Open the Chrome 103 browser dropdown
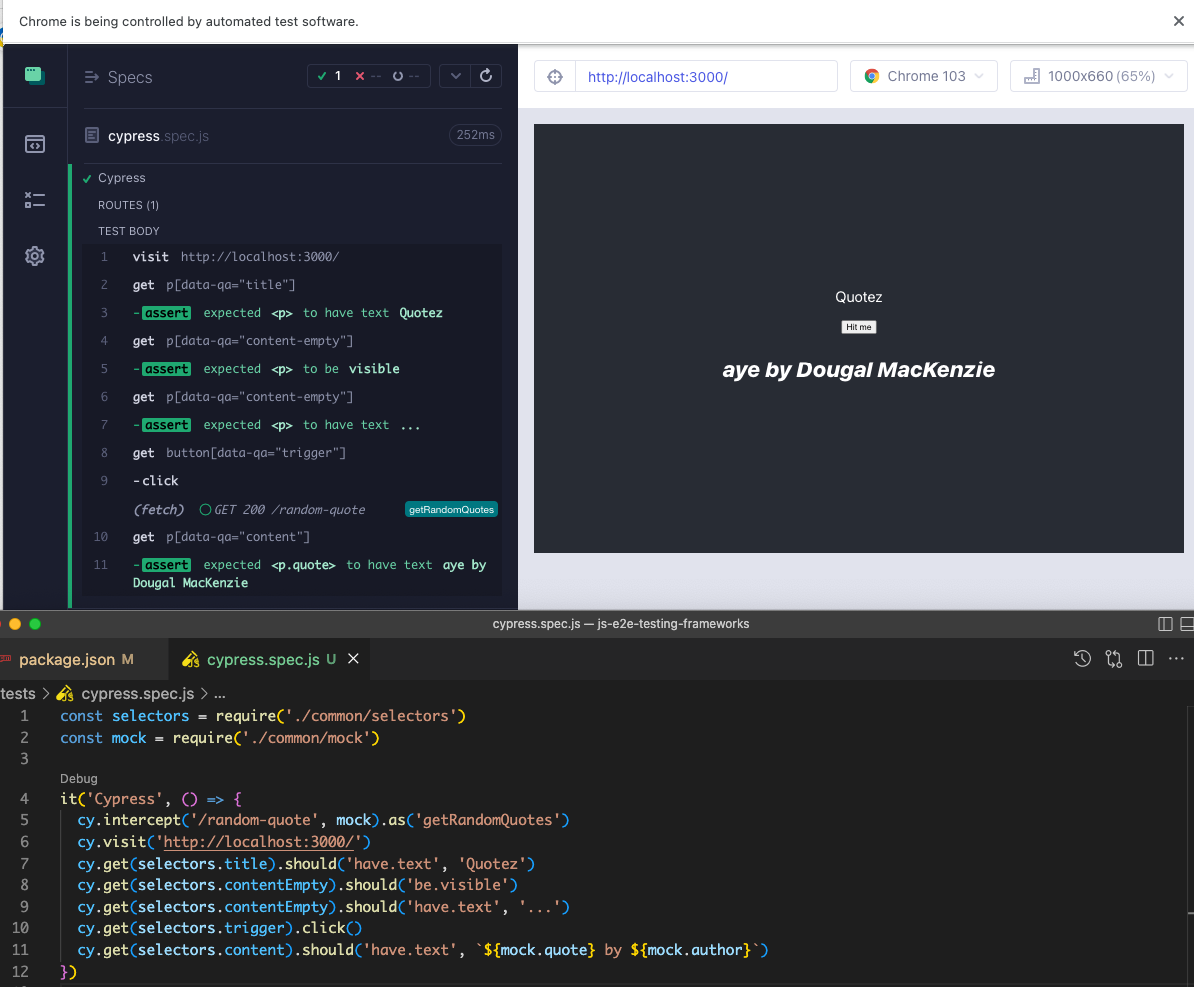 click(924, 76)
